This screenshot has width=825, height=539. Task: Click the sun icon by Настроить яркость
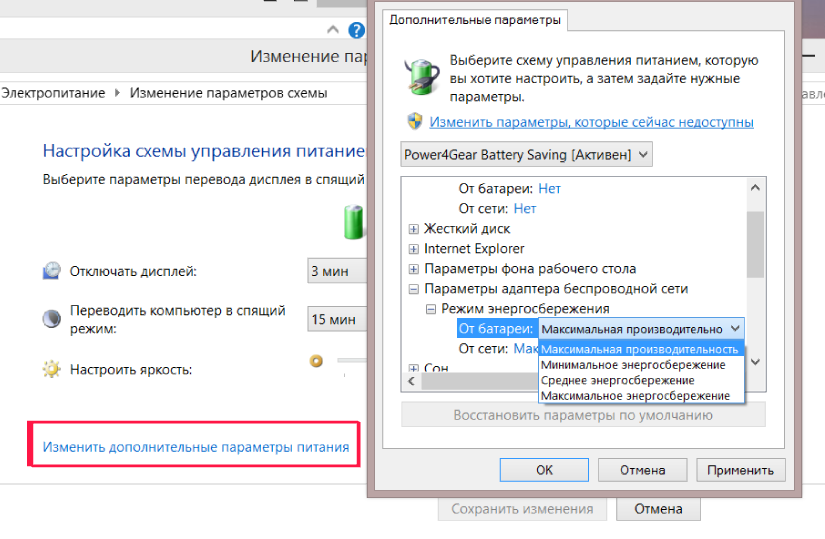52,369
